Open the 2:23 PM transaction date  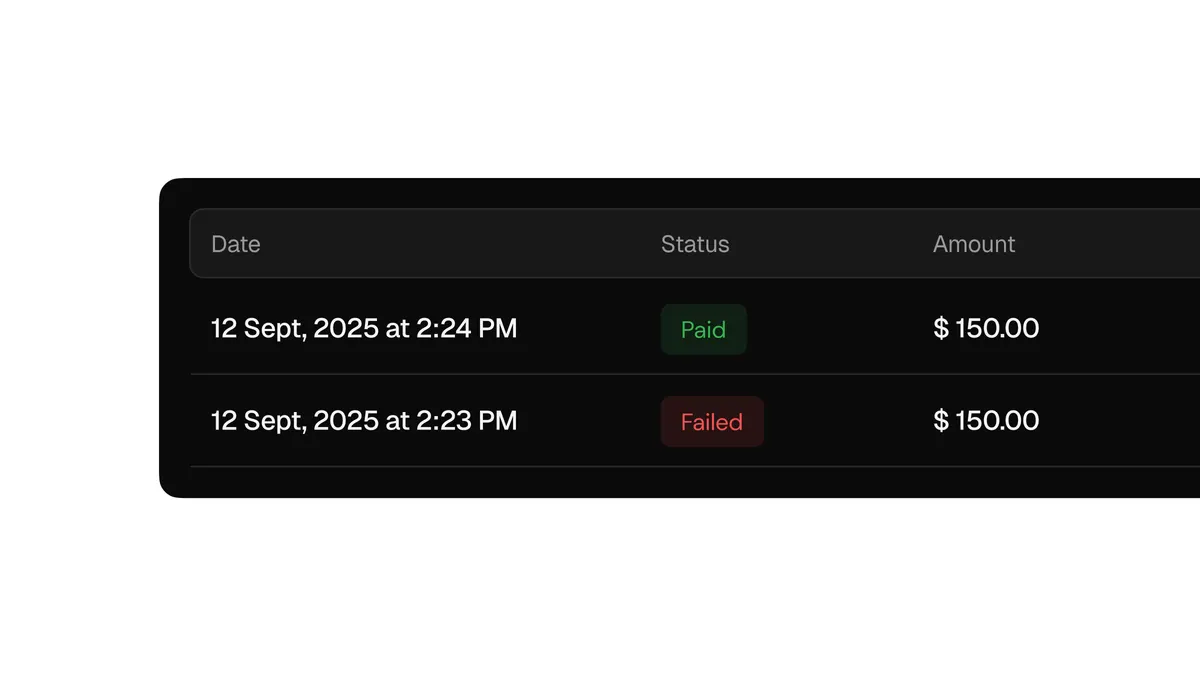364,421
